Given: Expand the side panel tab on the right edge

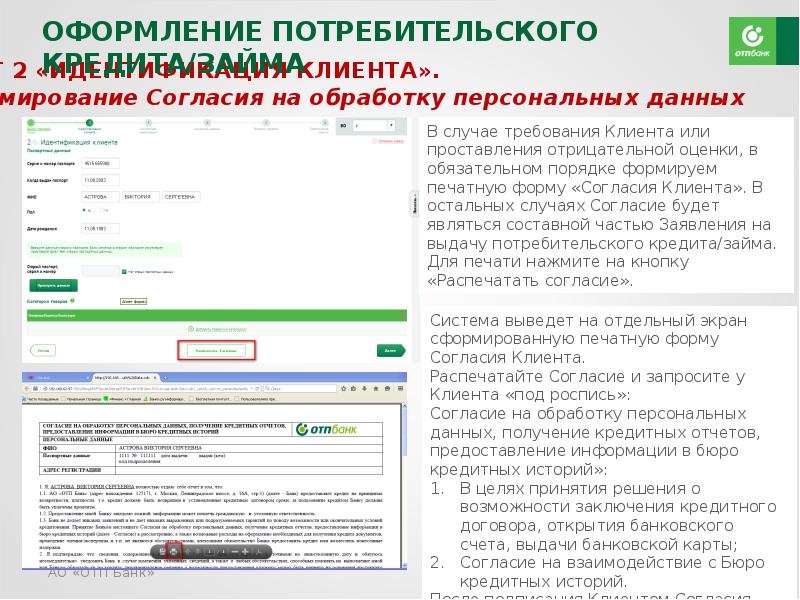Looking at the screenshot, I should pos(413,203).
